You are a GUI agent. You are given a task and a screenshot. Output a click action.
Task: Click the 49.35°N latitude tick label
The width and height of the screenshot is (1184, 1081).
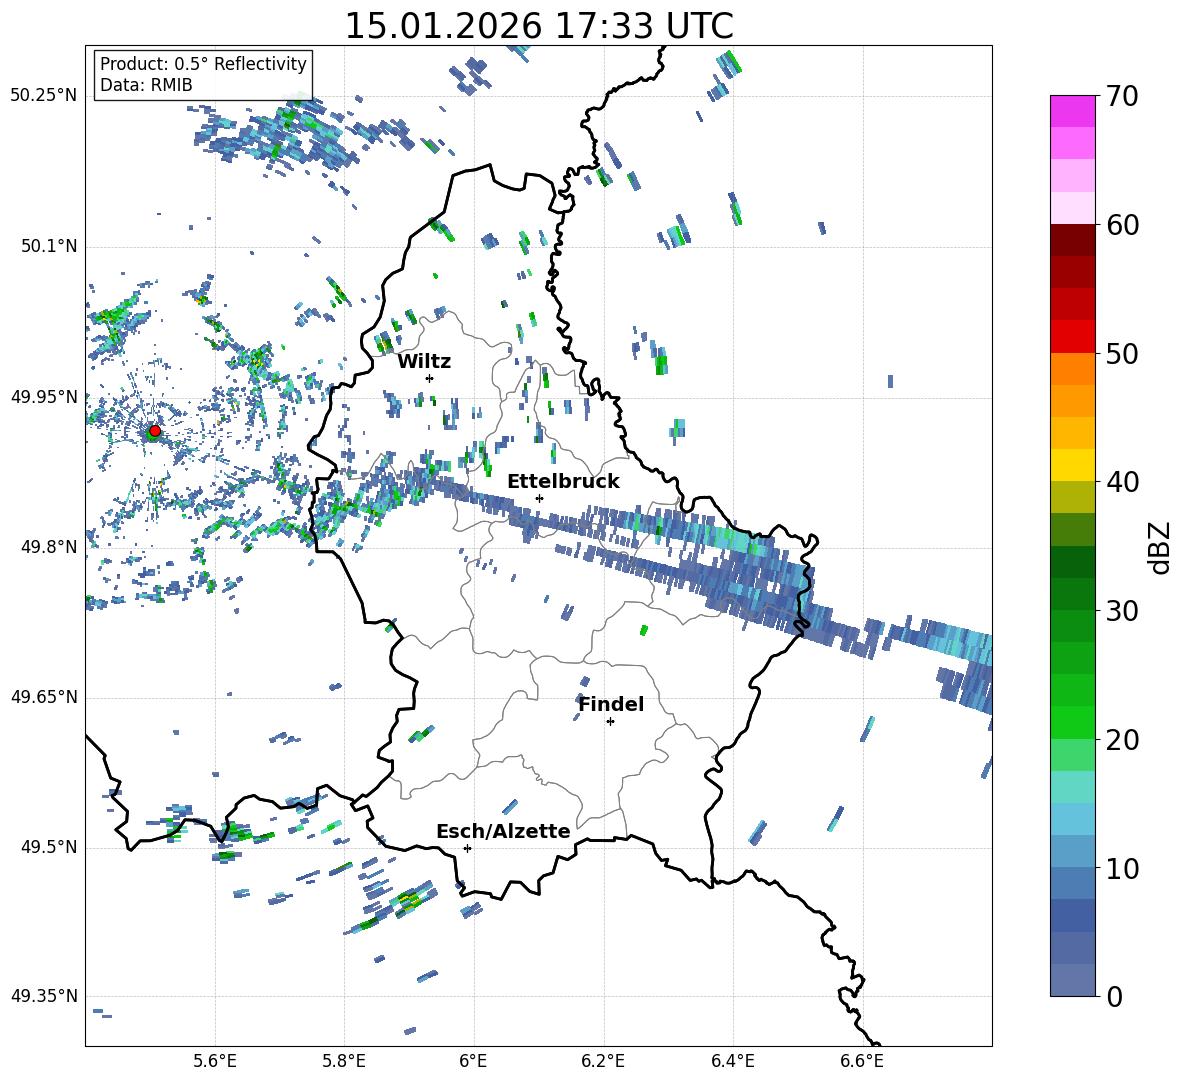(44, 996)
